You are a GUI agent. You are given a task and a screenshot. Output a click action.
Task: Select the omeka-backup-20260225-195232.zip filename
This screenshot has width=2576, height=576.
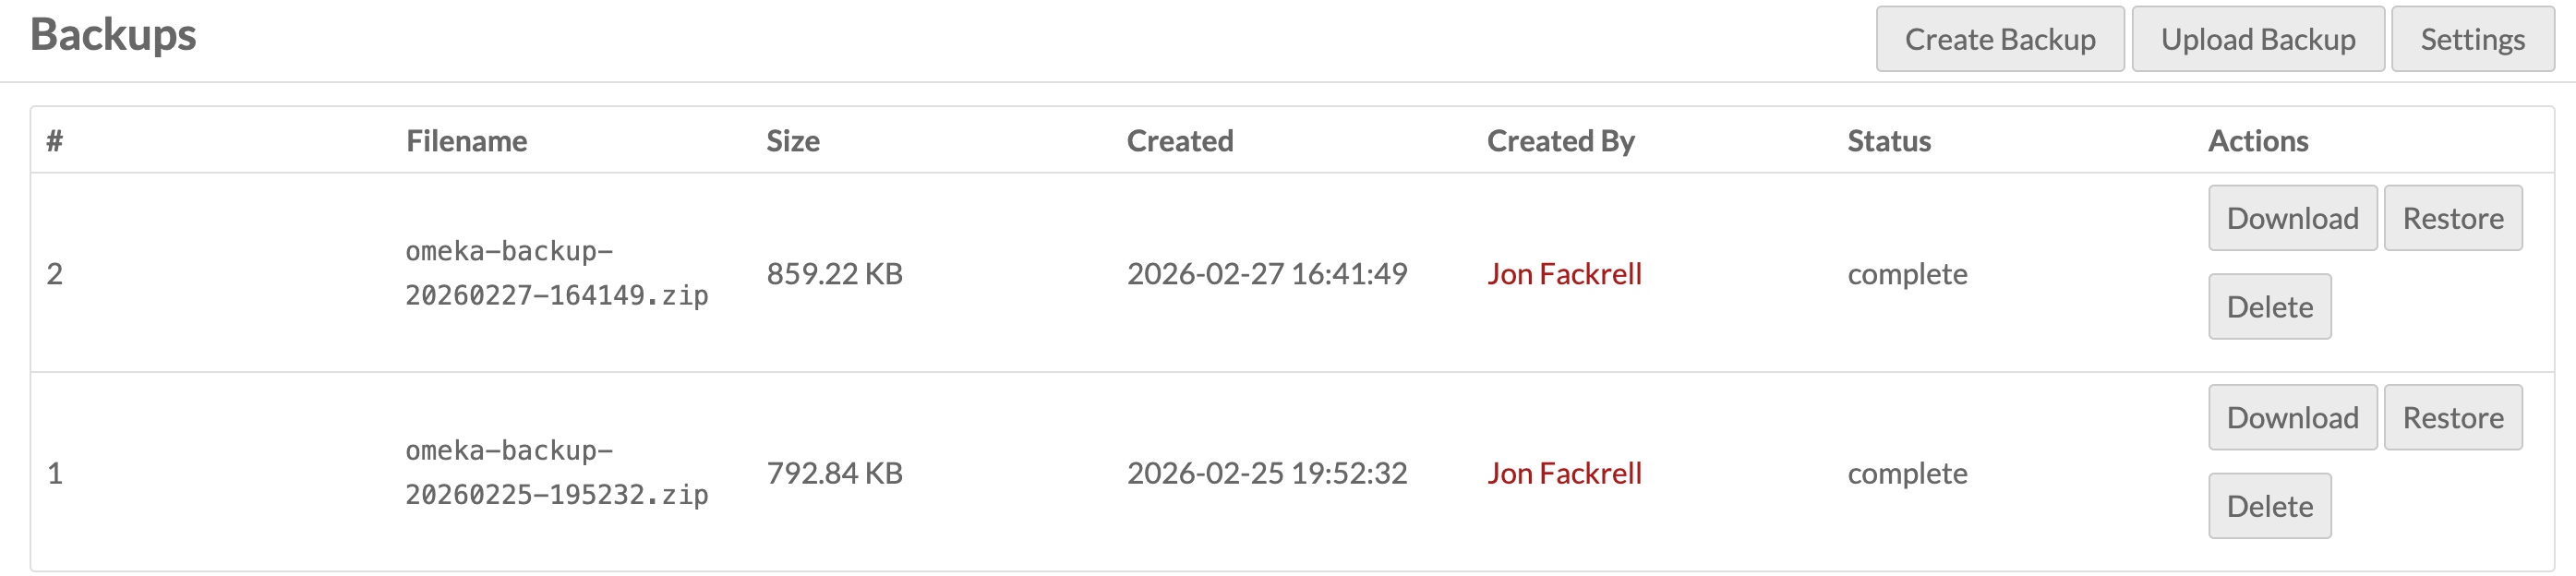click(556, 473)
